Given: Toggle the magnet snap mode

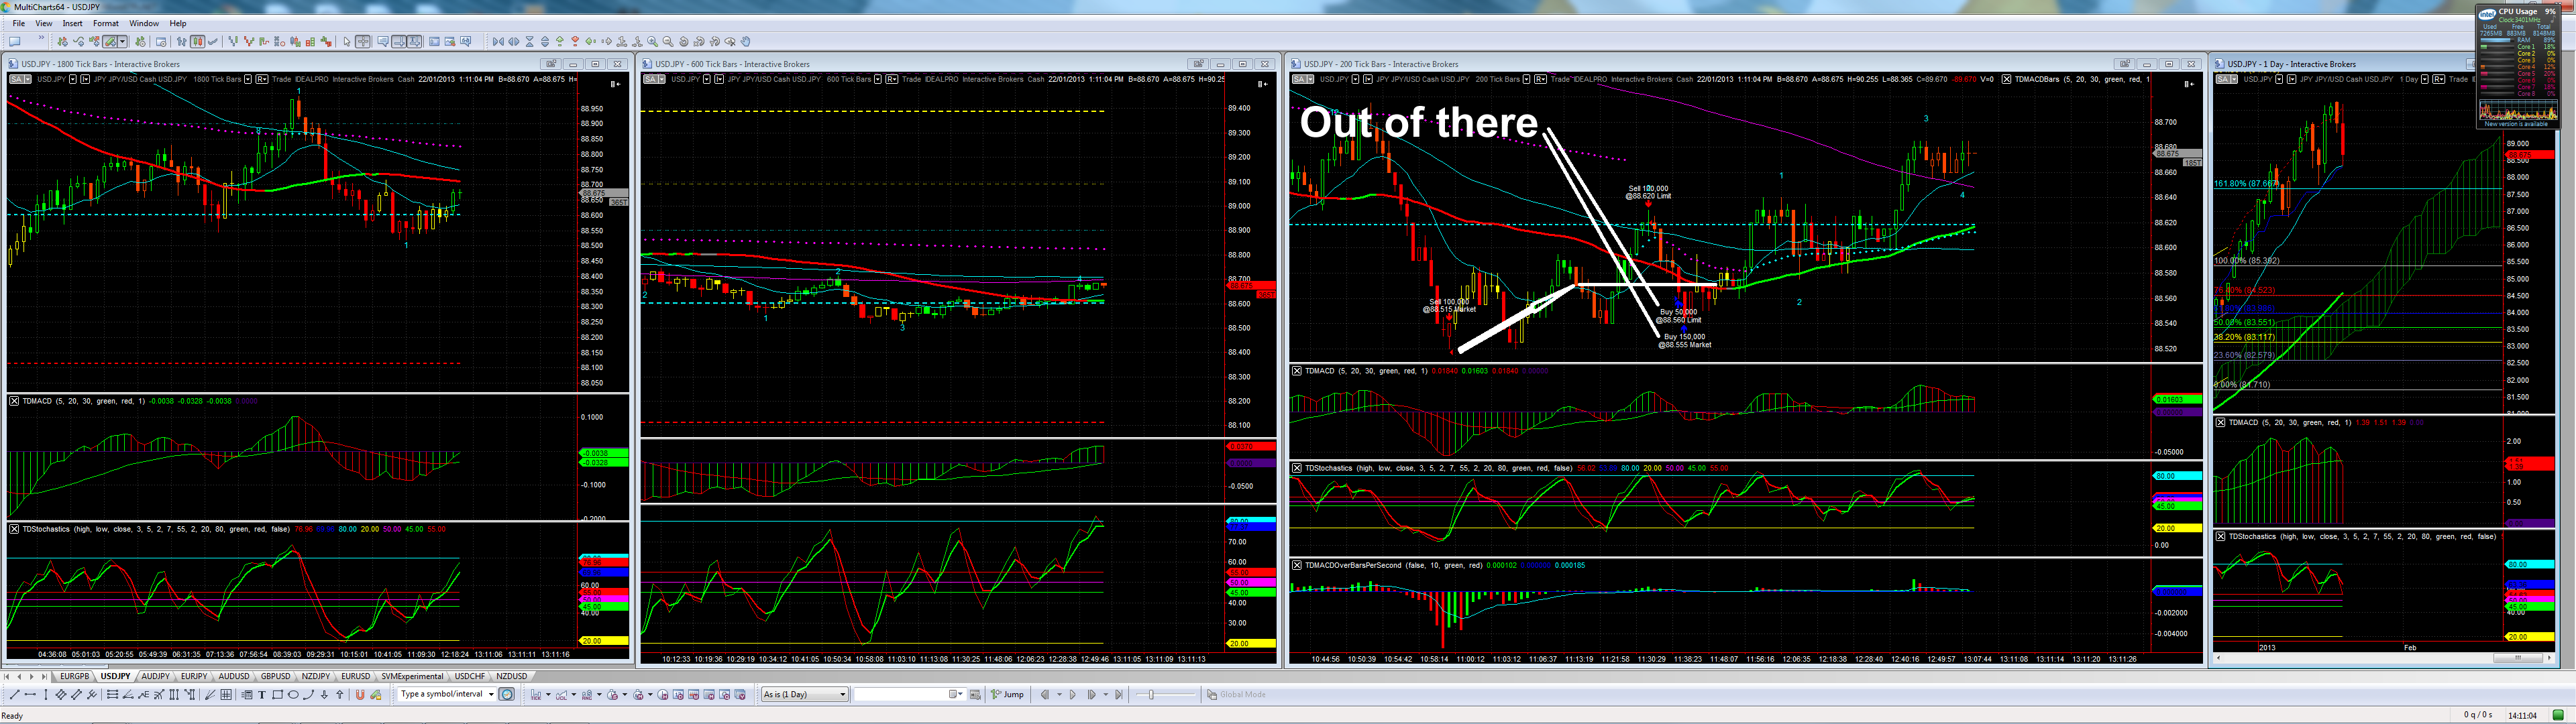Looking at the screenshot, I should click(x=360, y=695).
